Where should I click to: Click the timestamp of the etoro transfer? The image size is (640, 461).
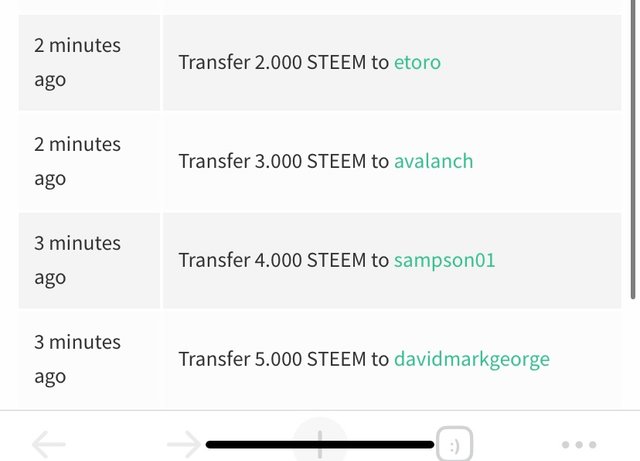[77, 62]
